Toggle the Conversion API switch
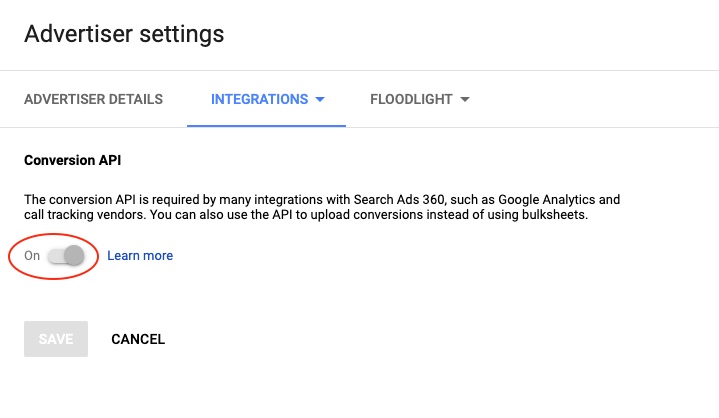This screenshot has width=719, height=418. (x=66, y=256)
